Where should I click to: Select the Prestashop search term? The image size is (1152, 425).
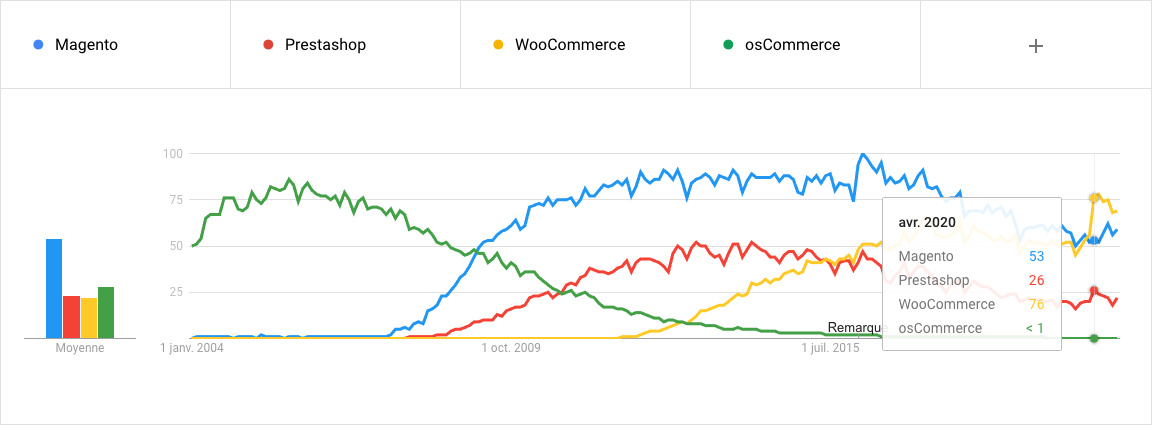(325, 45)
